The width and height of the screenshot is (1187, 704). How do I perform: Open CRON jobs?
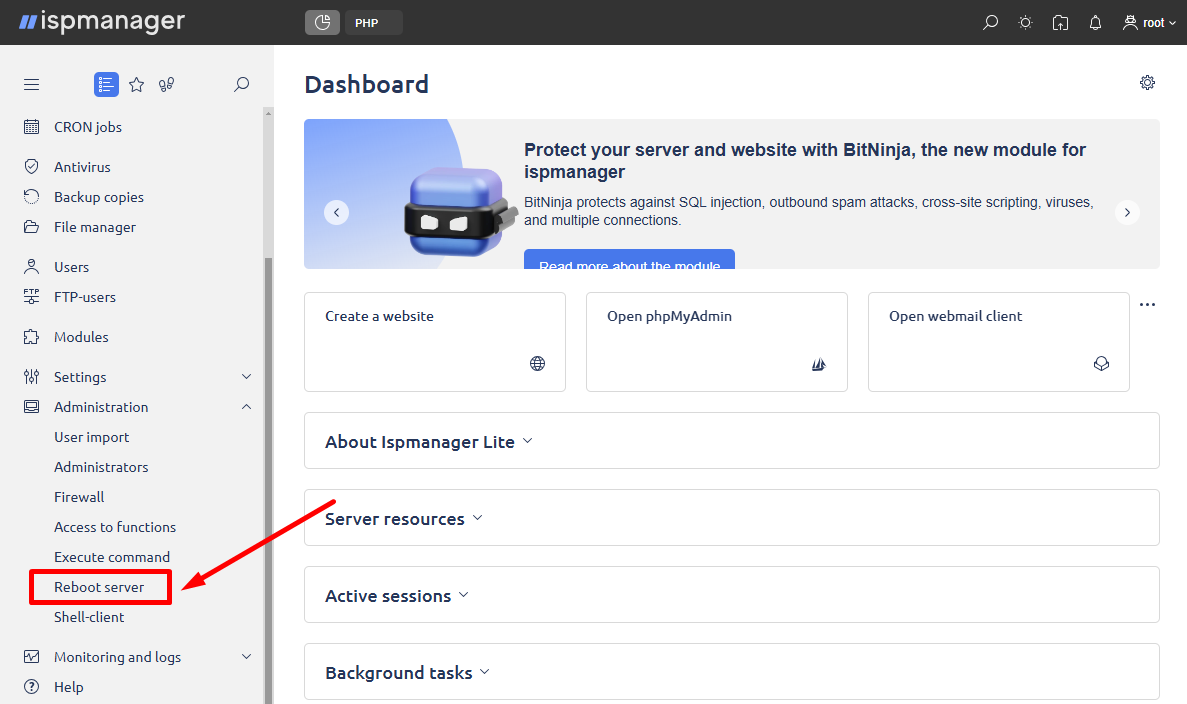click(x=88, y=127)
